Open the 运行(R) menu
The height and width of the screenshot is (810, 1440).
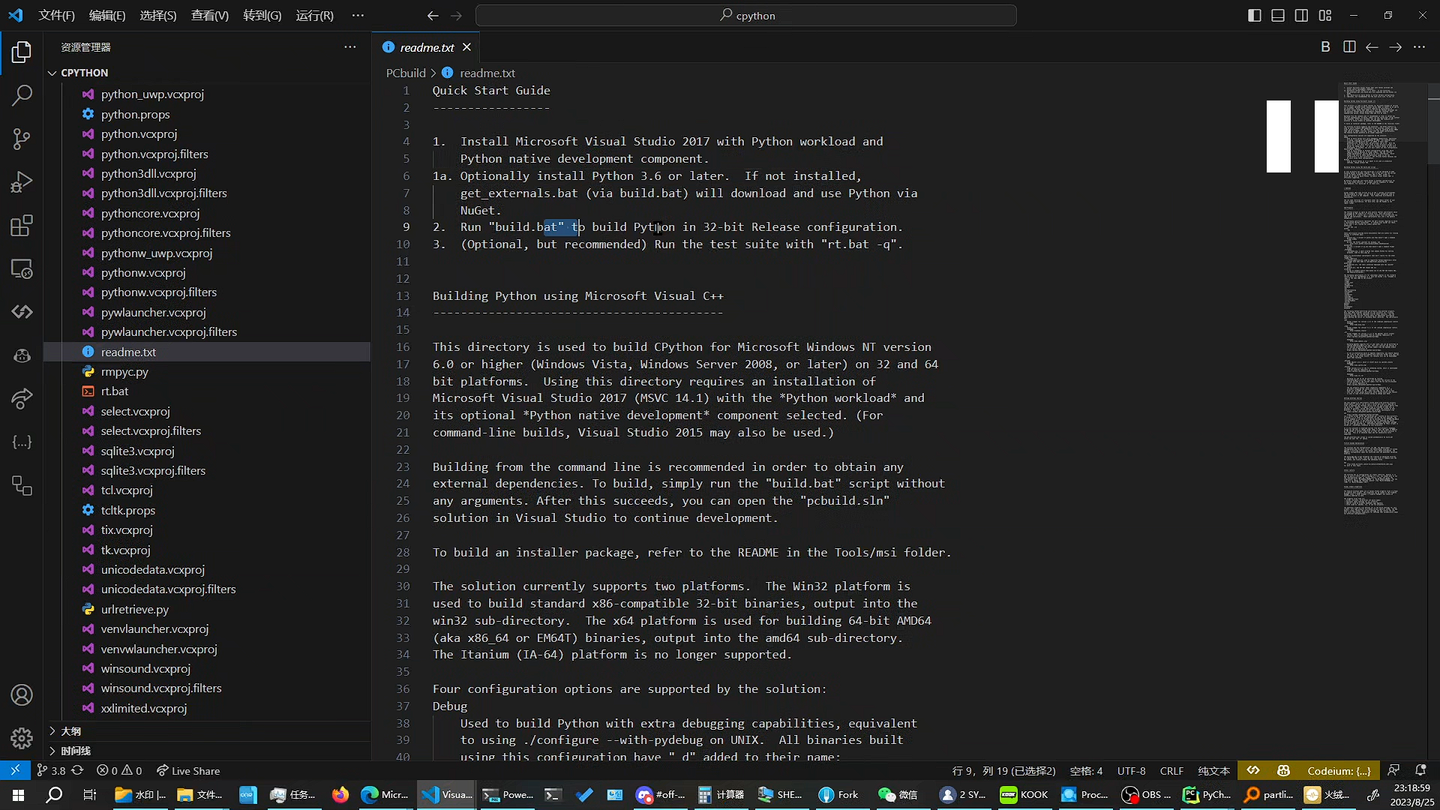(315, 15)
